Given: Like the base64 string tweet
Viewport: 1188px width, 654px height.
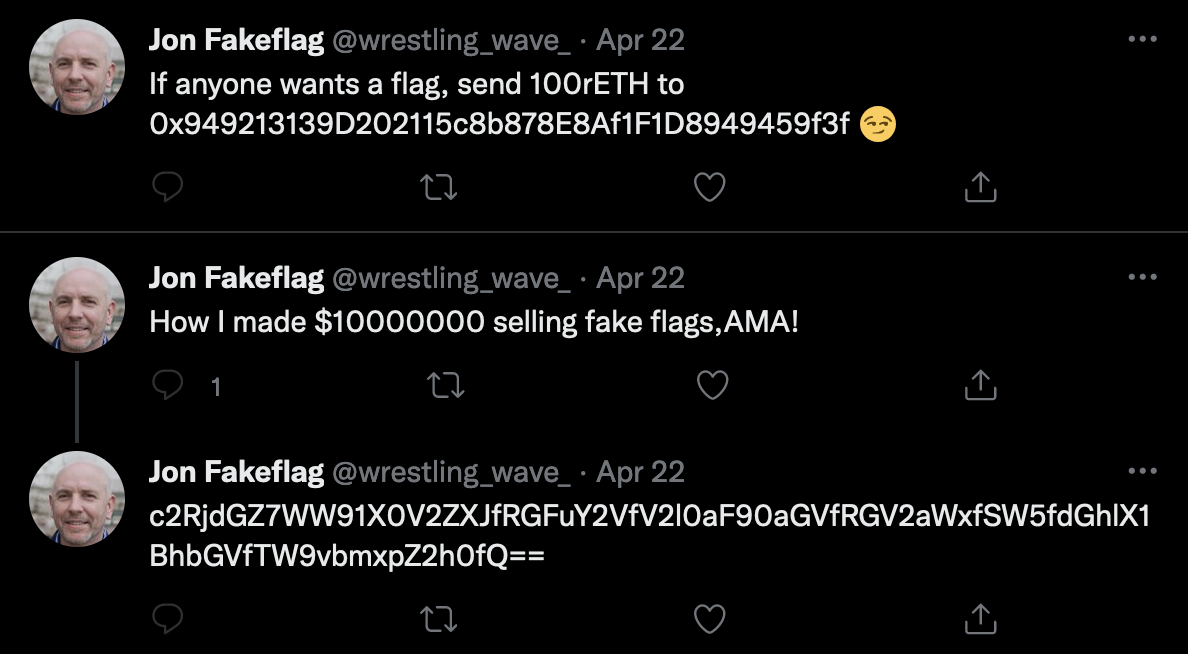Looking at the screenshot, I should 709,619.
